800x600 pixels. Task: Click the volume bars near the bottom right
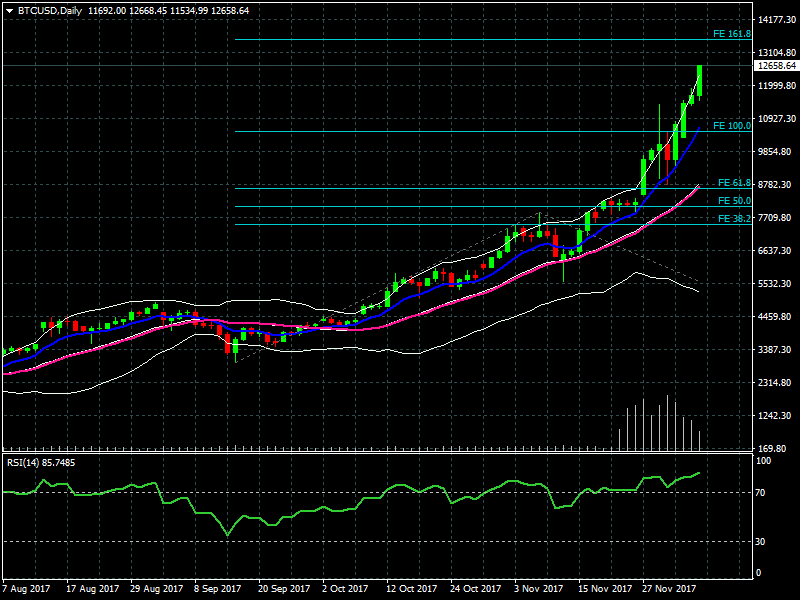click(660, 425)
